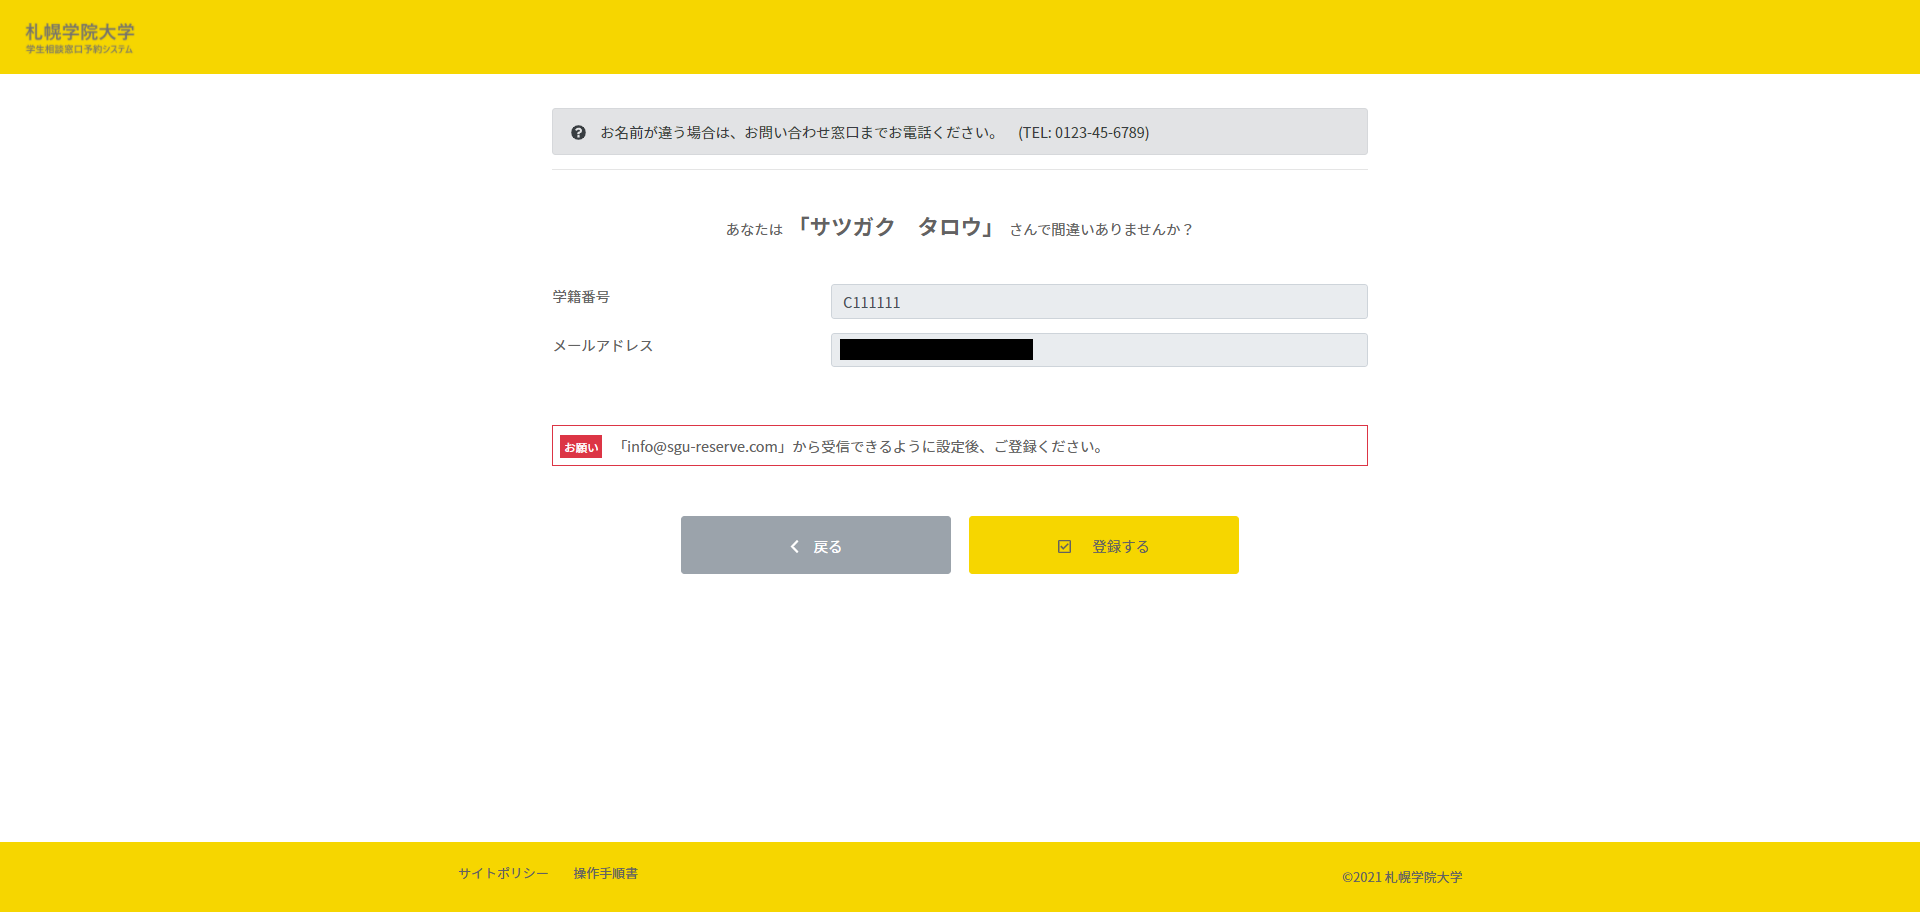Click the redacted メールアドレス field
1920x912 pixels.
coord(1098,349)
